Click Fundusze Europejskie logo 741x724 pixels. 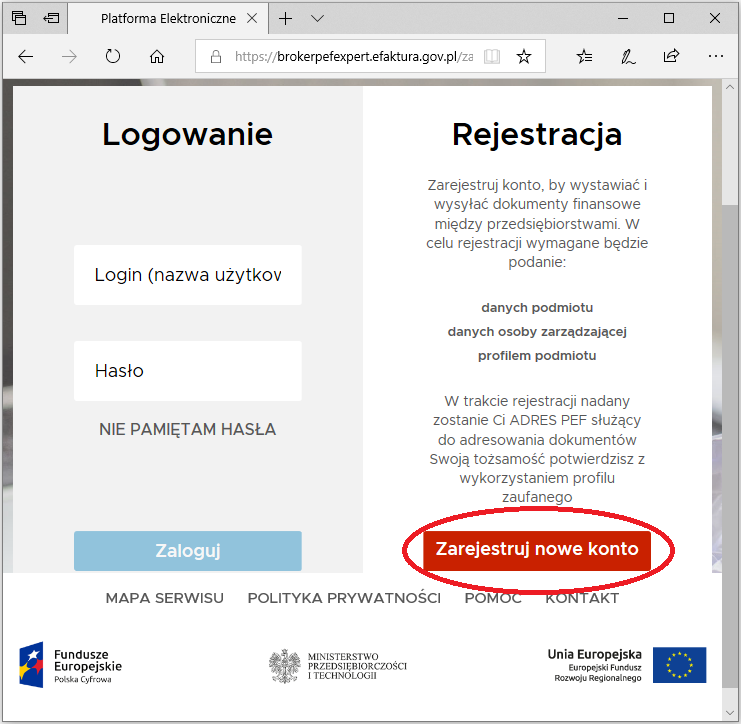[x=70, y=665]
